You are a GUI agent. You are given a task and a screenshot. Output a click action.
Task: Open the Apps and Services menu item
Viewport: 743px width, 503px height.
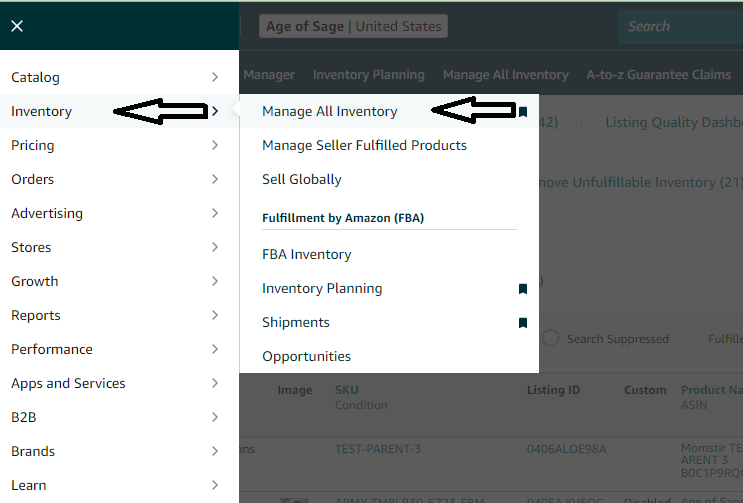tap(119, 383)
